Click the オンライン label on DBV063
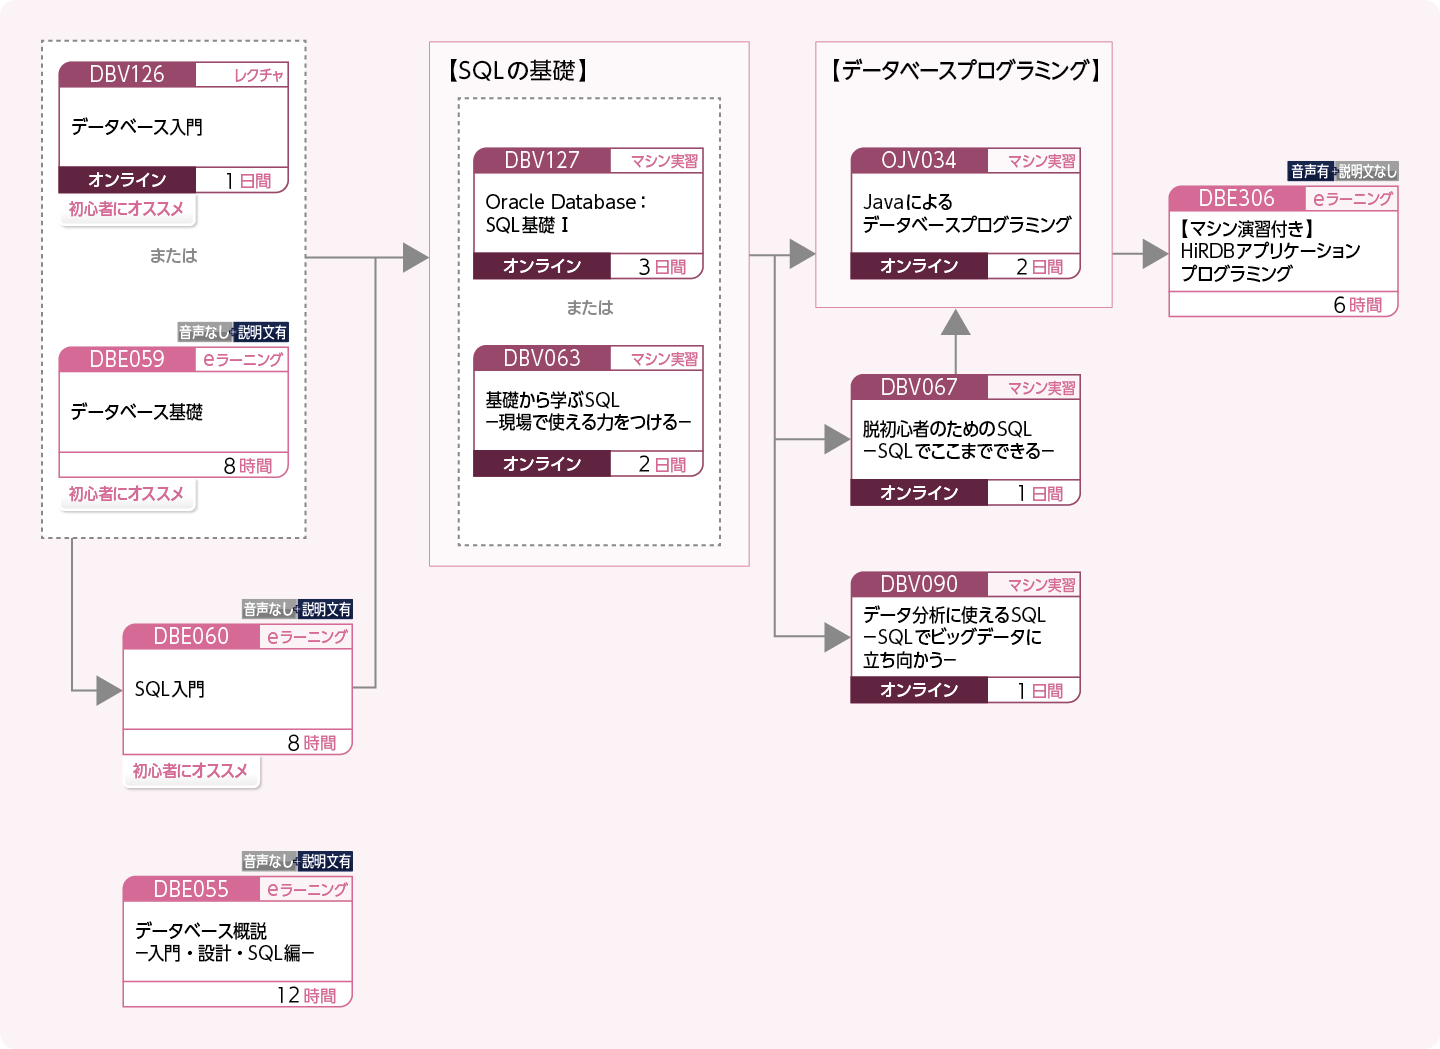1440x1049 pixels. tap(542, 464)
